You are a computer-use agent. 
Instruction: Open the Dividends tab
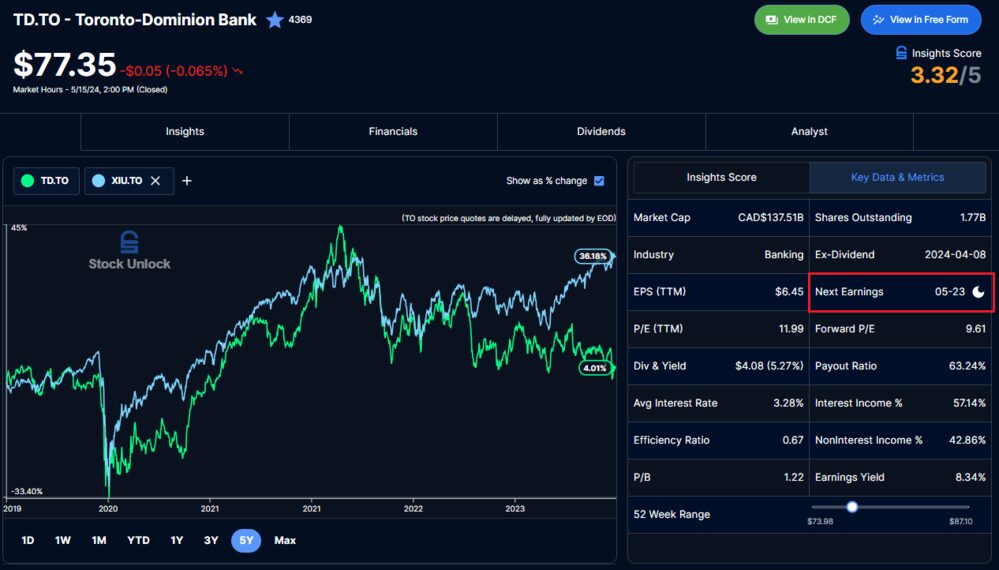point(601,132)
